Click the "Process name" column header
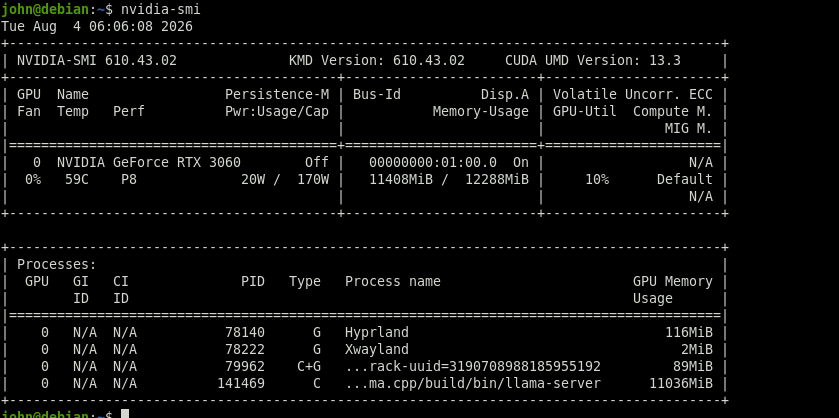 [393, 282]
